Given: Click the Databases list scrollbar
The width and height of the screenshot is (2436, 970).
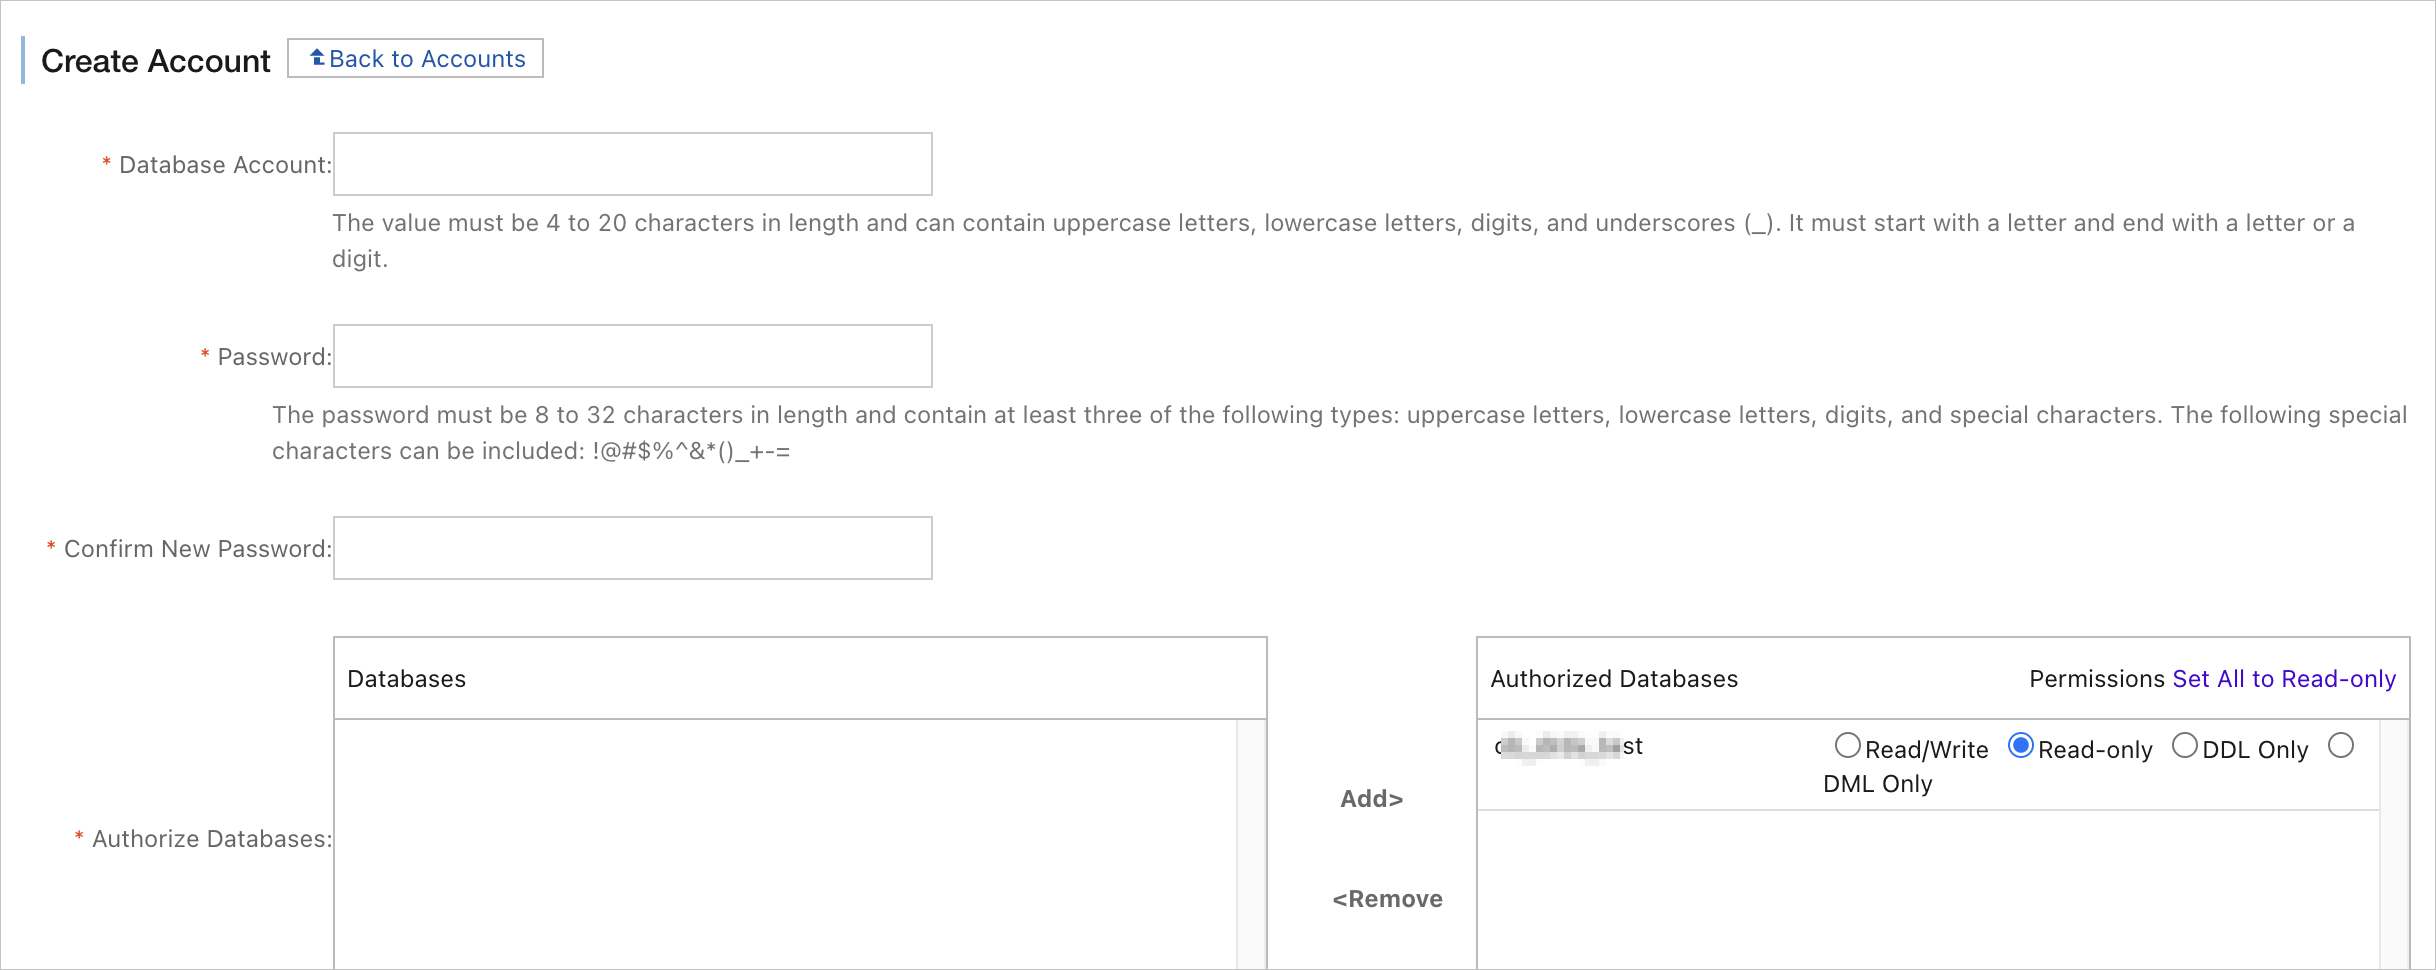Looking at the screenshot, I should coord(1251,842).
